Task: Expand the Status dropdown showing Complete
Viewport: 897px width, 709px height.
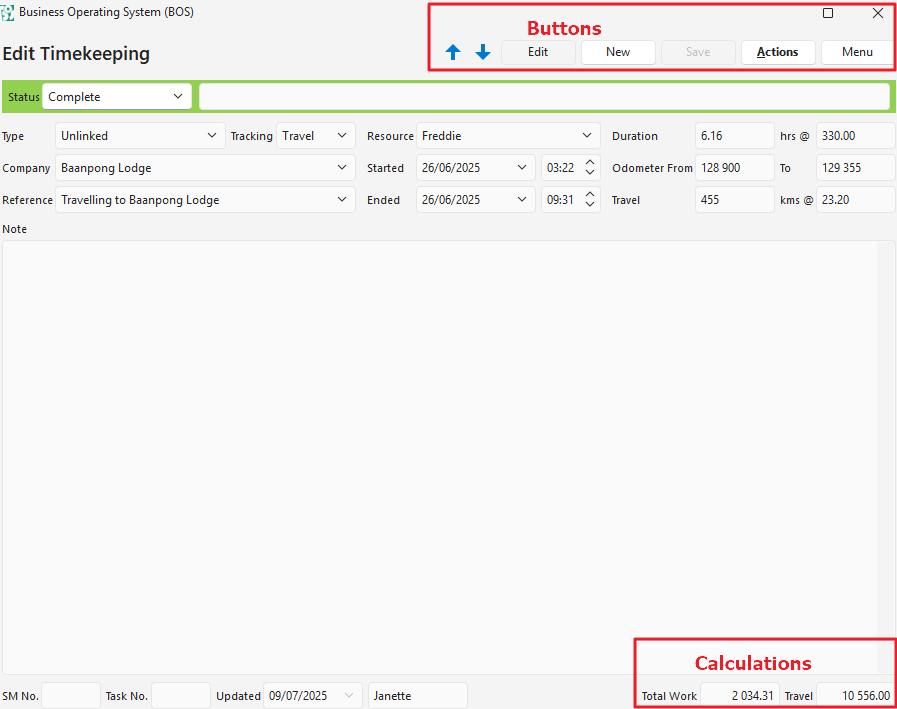Action: pyautogui.click(x=178, y=97)
